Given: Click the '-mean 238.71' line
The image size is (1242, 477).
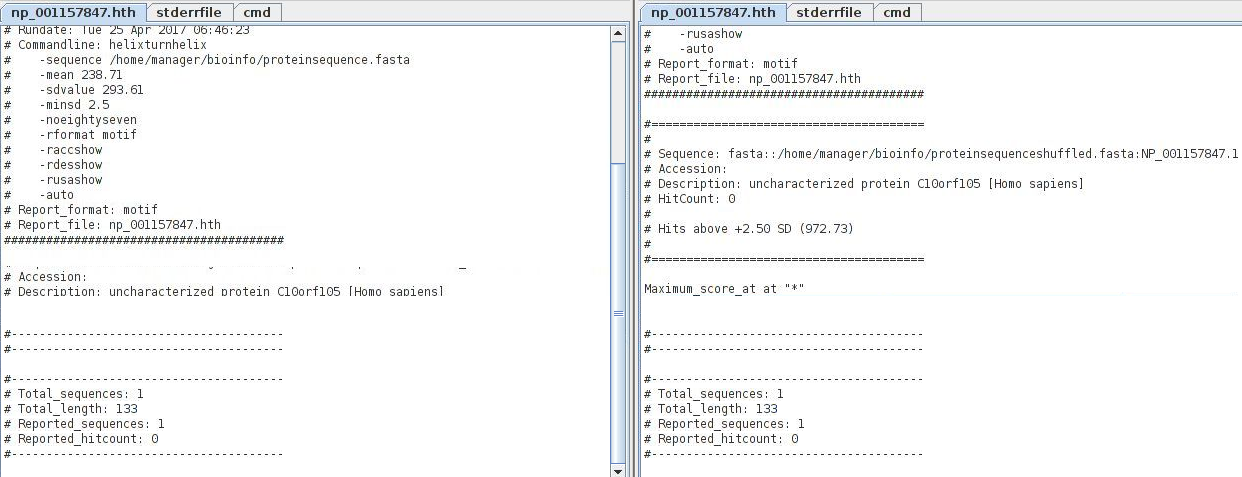Looking at the screenshot, I should pyautogui.click(x=81, y=75).
